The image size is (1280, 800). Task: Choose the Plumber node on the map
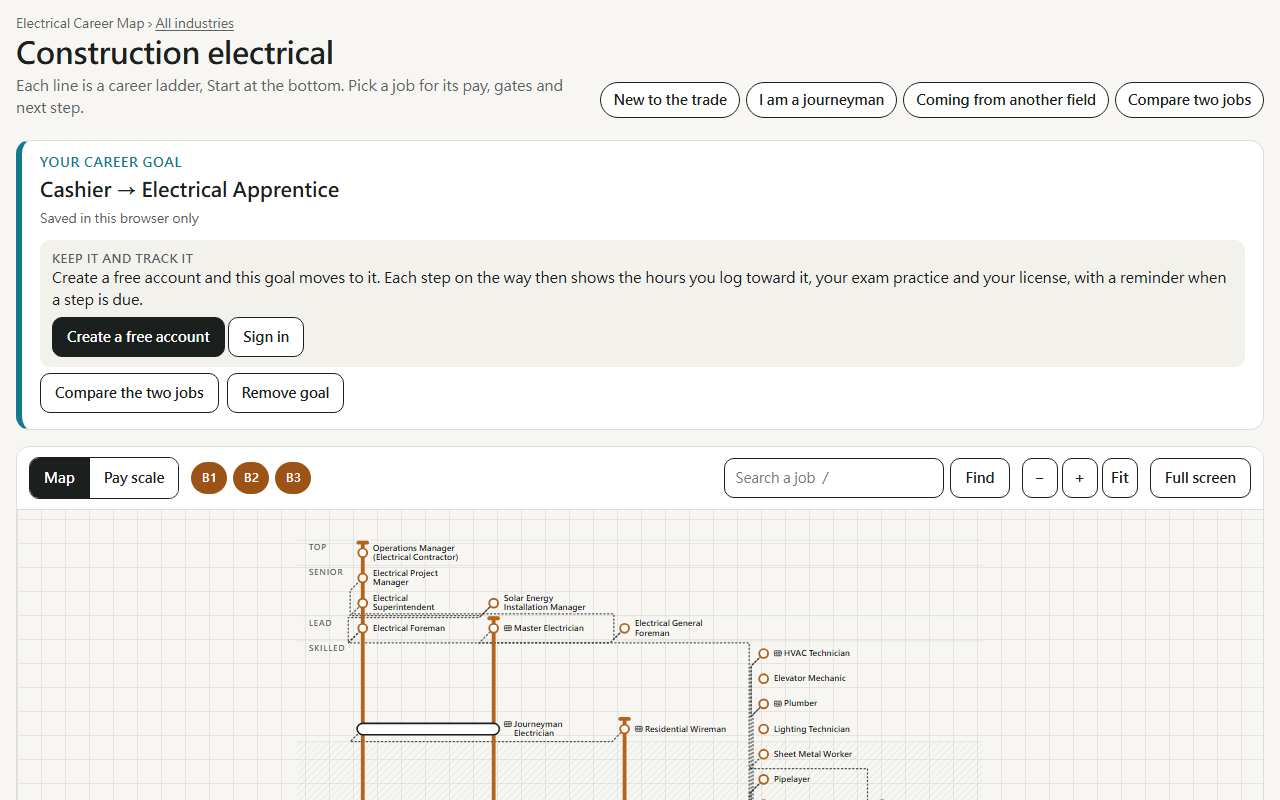point(763,703)
